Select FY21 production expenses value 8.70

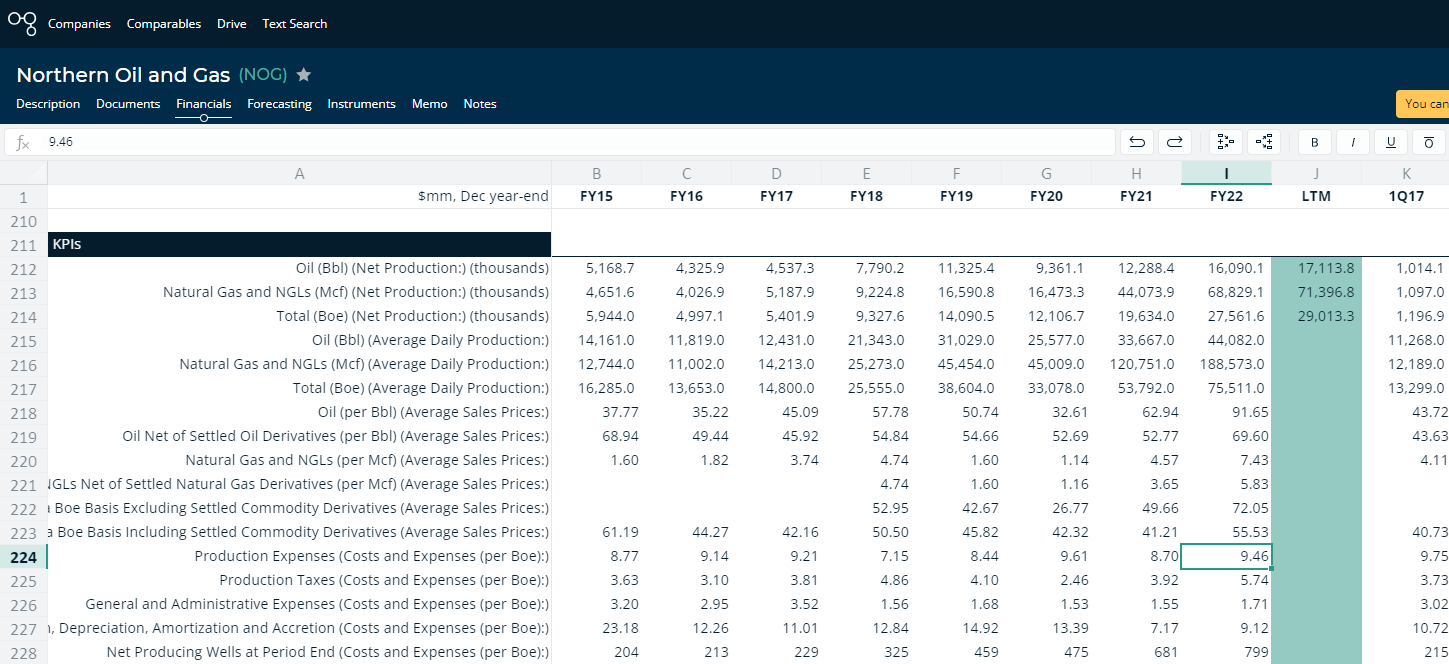[x=1136, y=556]
